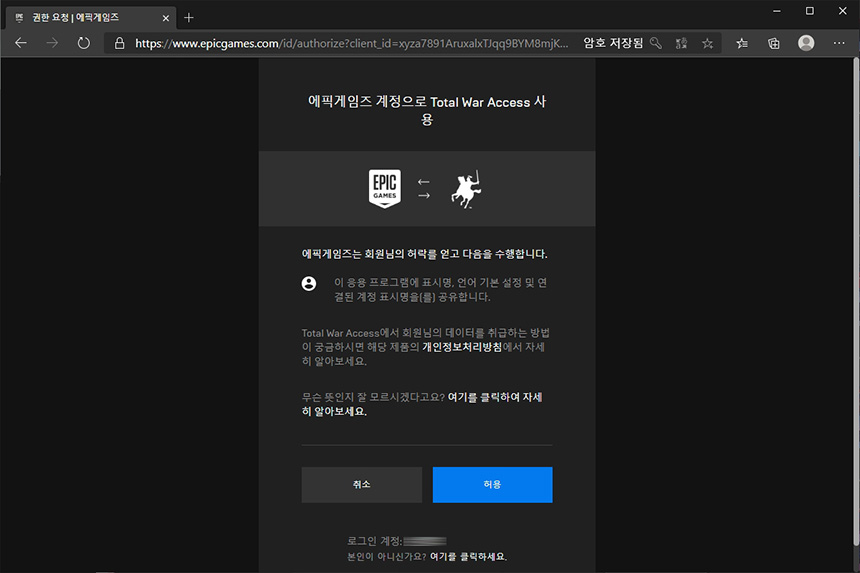Viewport: 860px width, 573px height.
Task: Reload the page with the refresh icon
Action: [83, 43]
